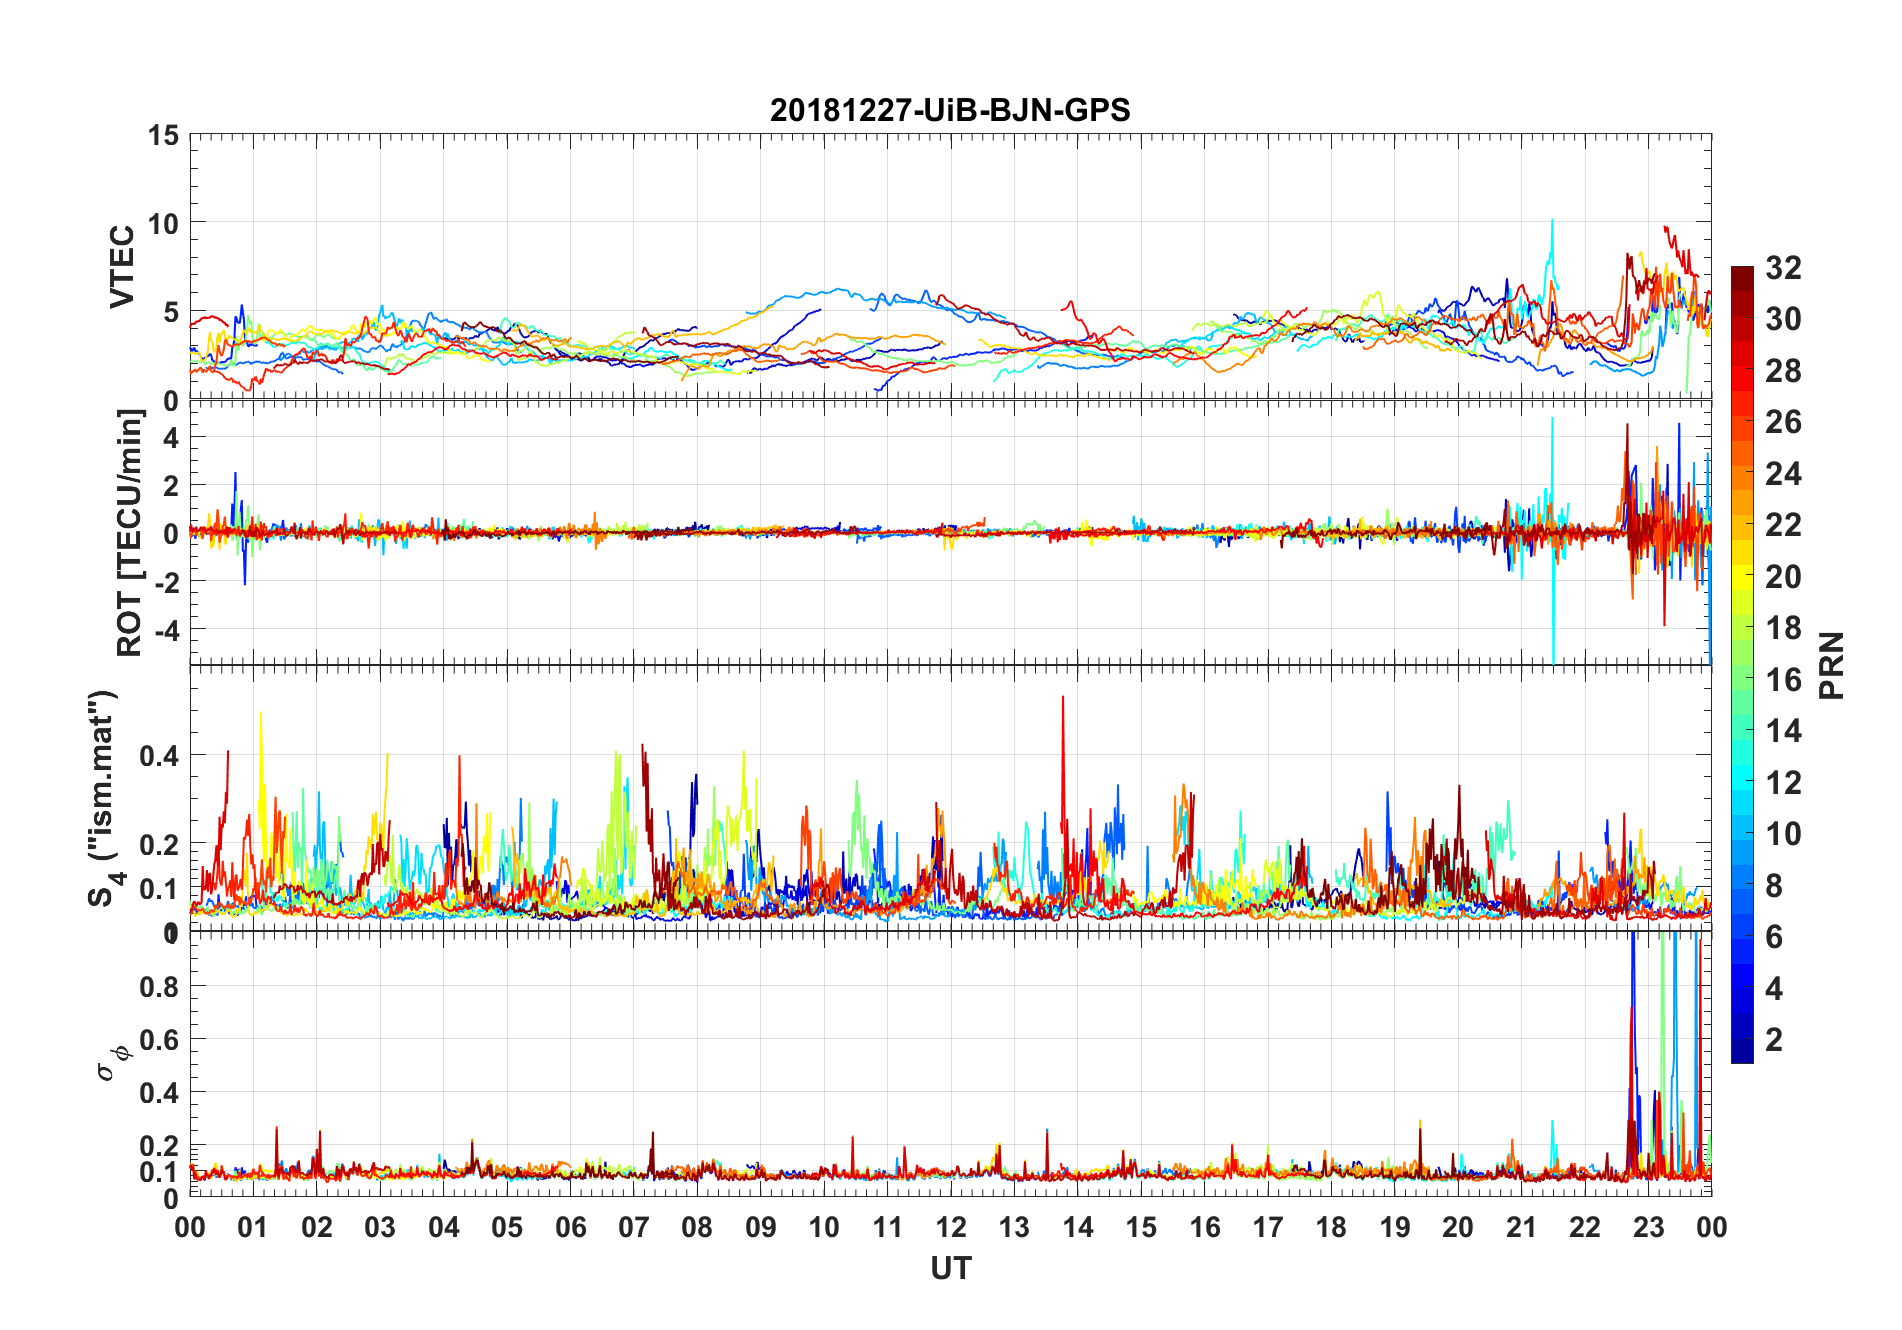
Task: Click the UT x-axis label
Action: [950, 1269]
